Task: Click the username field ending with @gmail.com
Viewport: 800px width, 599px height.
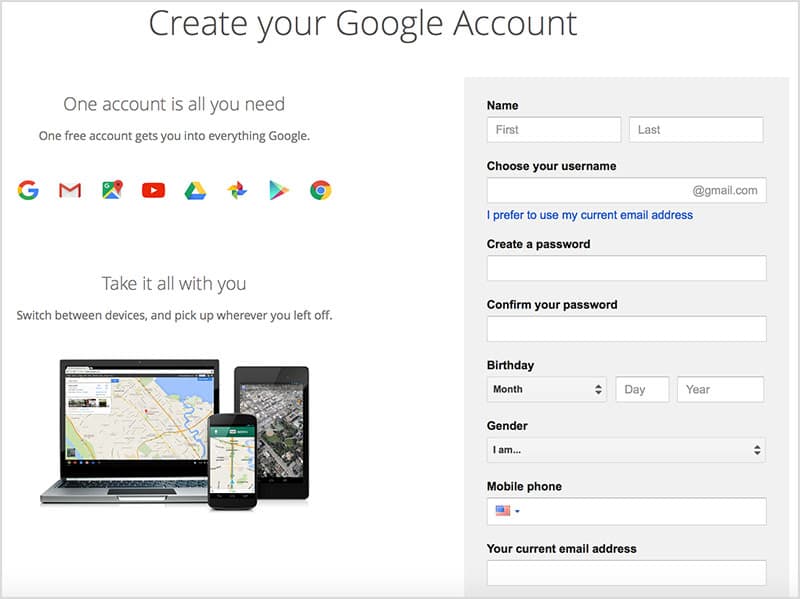Action: [x=627, y=190]
